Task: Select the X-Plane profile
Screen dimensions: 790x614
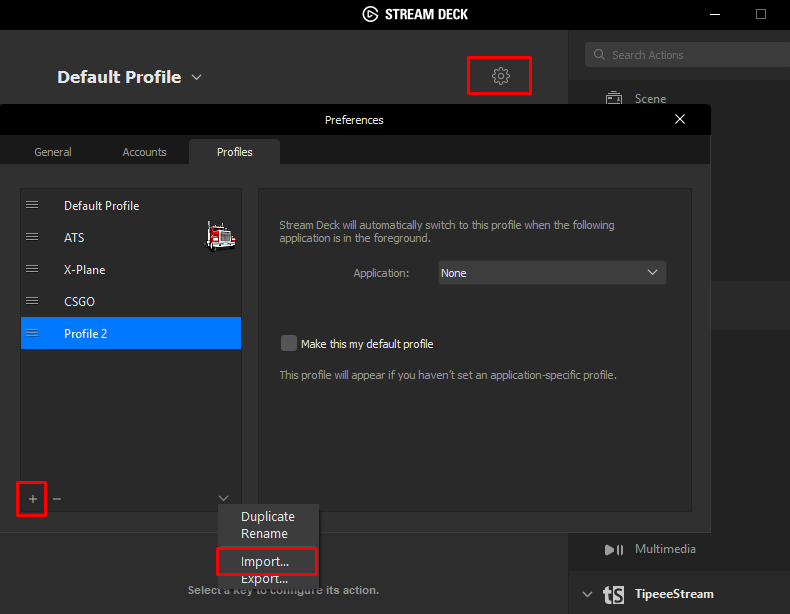Action: (x=85, y=270)
